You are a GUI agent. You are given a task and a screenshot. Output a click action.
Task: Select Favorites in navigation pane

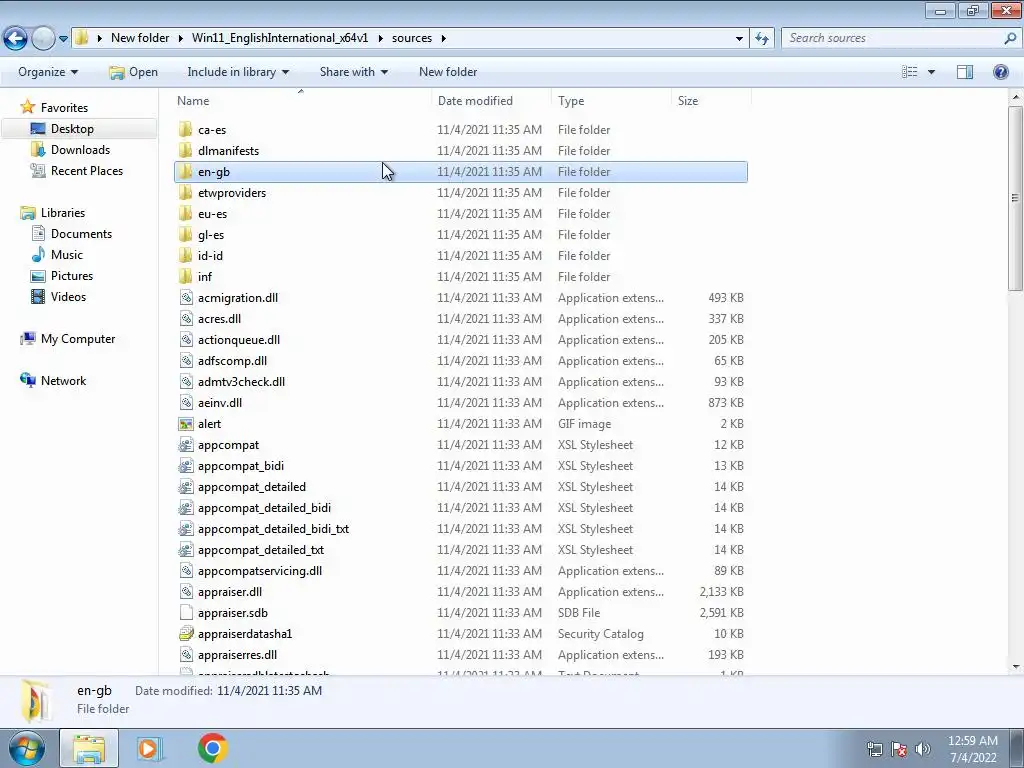point(64,108)
